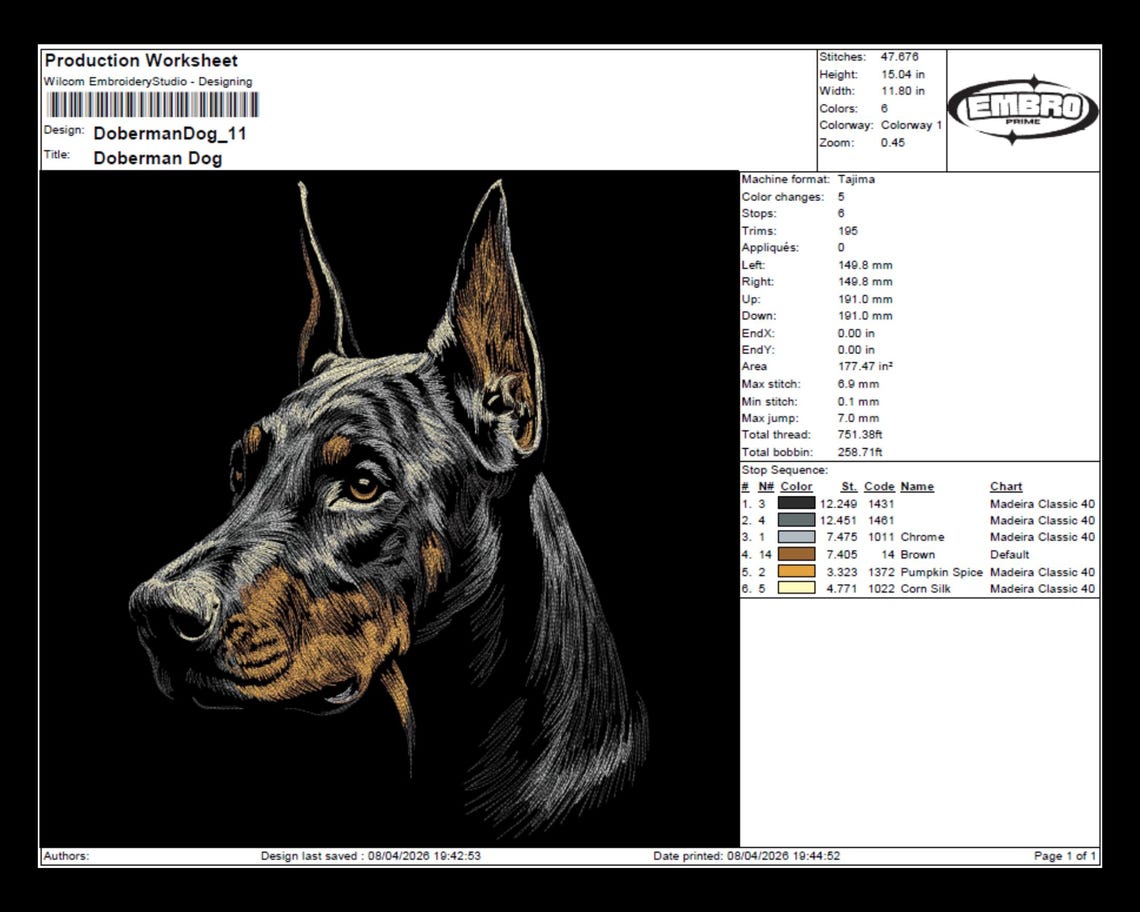Click the color name 'Pumpkin Spice'

click(942, 572)
